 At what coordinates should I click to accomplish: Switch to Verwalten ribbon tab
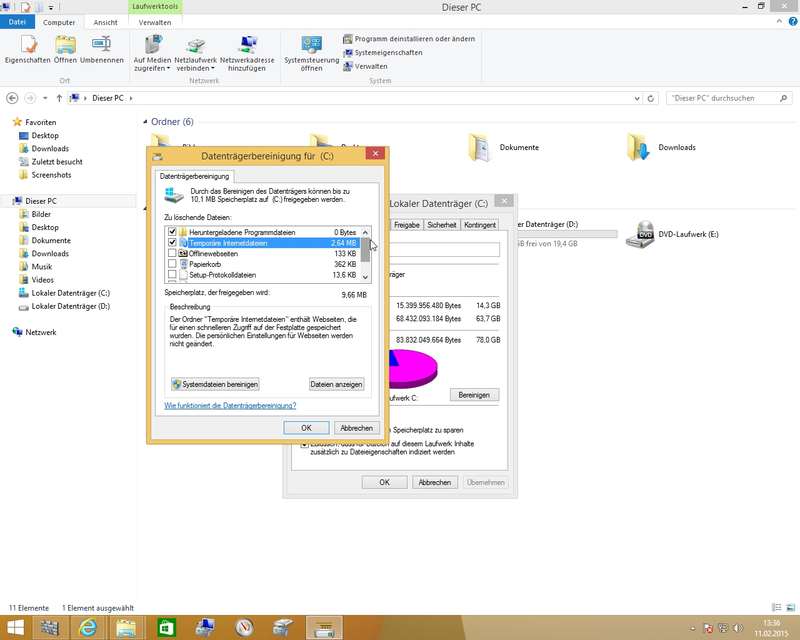[x=155, y=22]
